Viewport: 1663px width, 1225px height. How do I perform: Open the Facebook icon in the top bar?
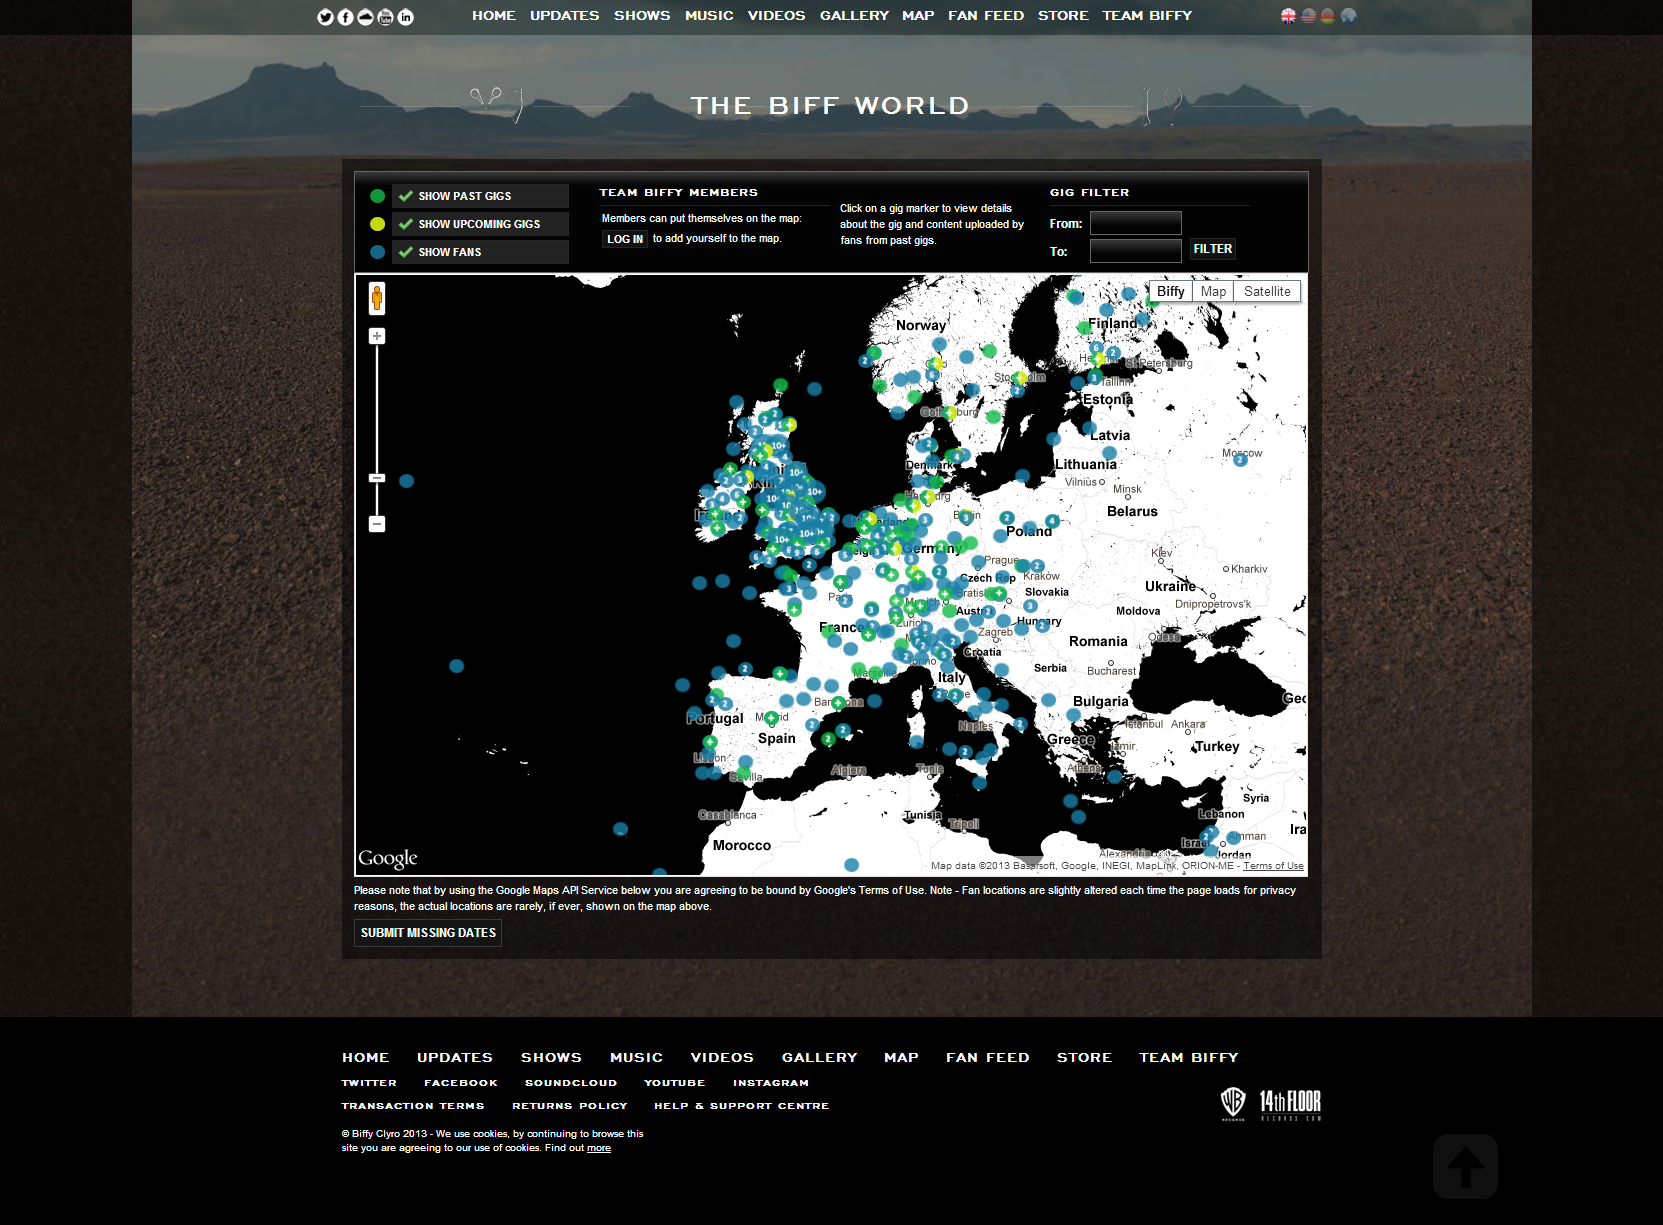(x=345, y=17)
